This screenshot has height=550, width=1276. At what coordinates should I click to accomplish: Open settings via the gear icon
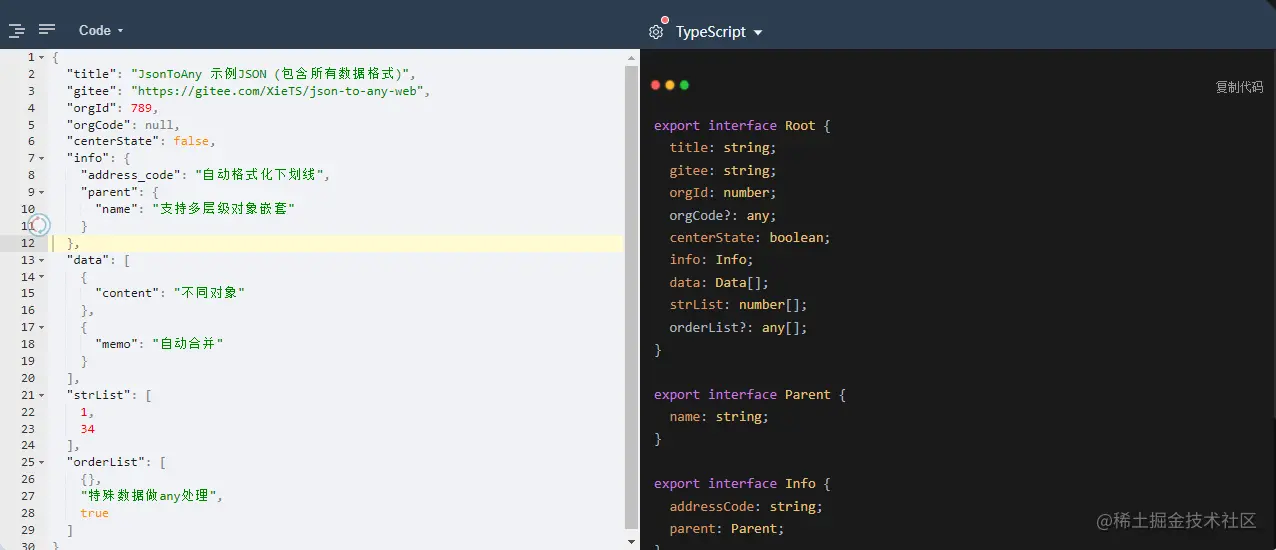pos(656,32)
